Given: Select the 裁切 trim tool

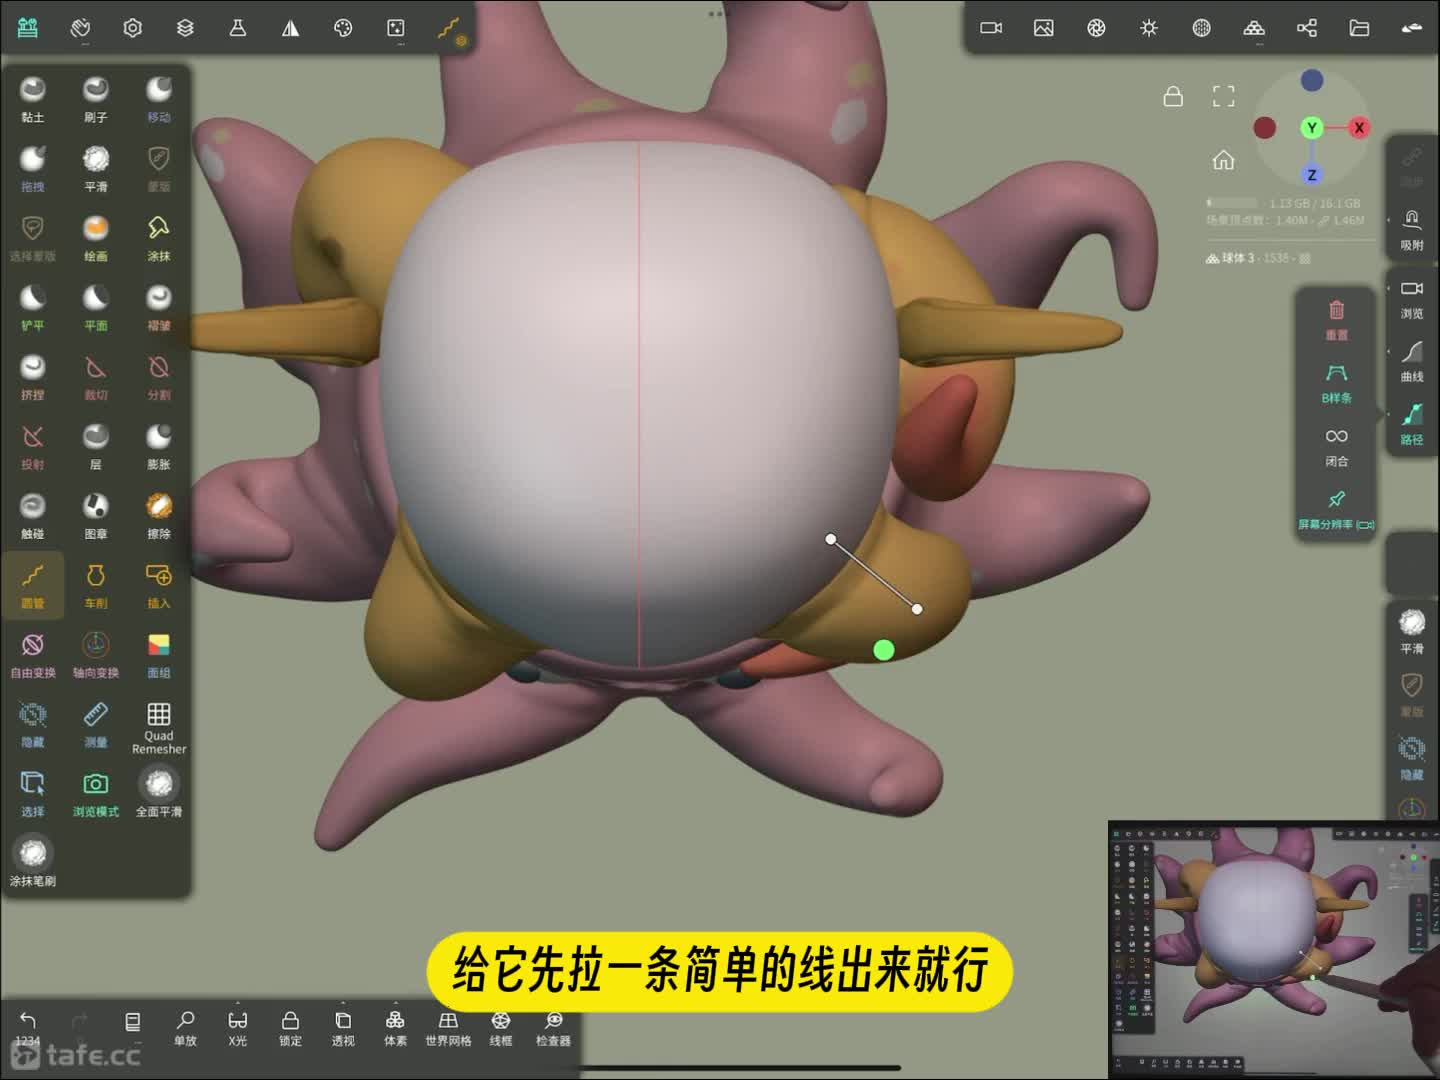Looking at the screenshot, I should coord(96,377).
